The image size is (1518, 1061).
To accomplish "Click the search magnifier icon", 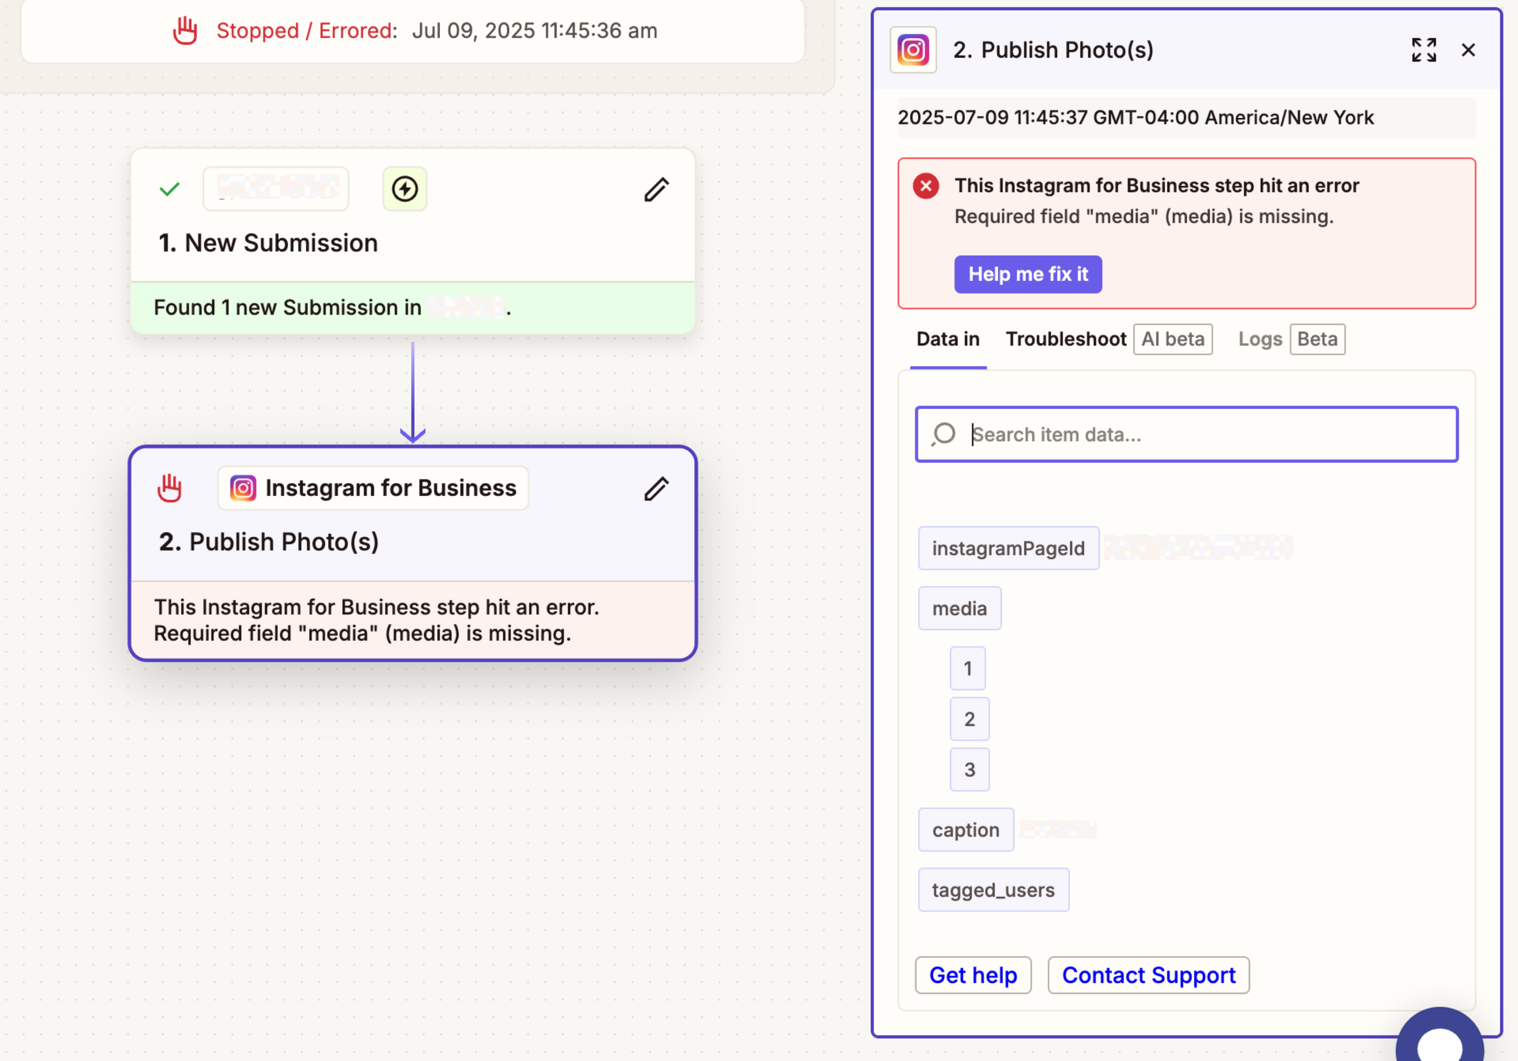I will tap(943, 434).
